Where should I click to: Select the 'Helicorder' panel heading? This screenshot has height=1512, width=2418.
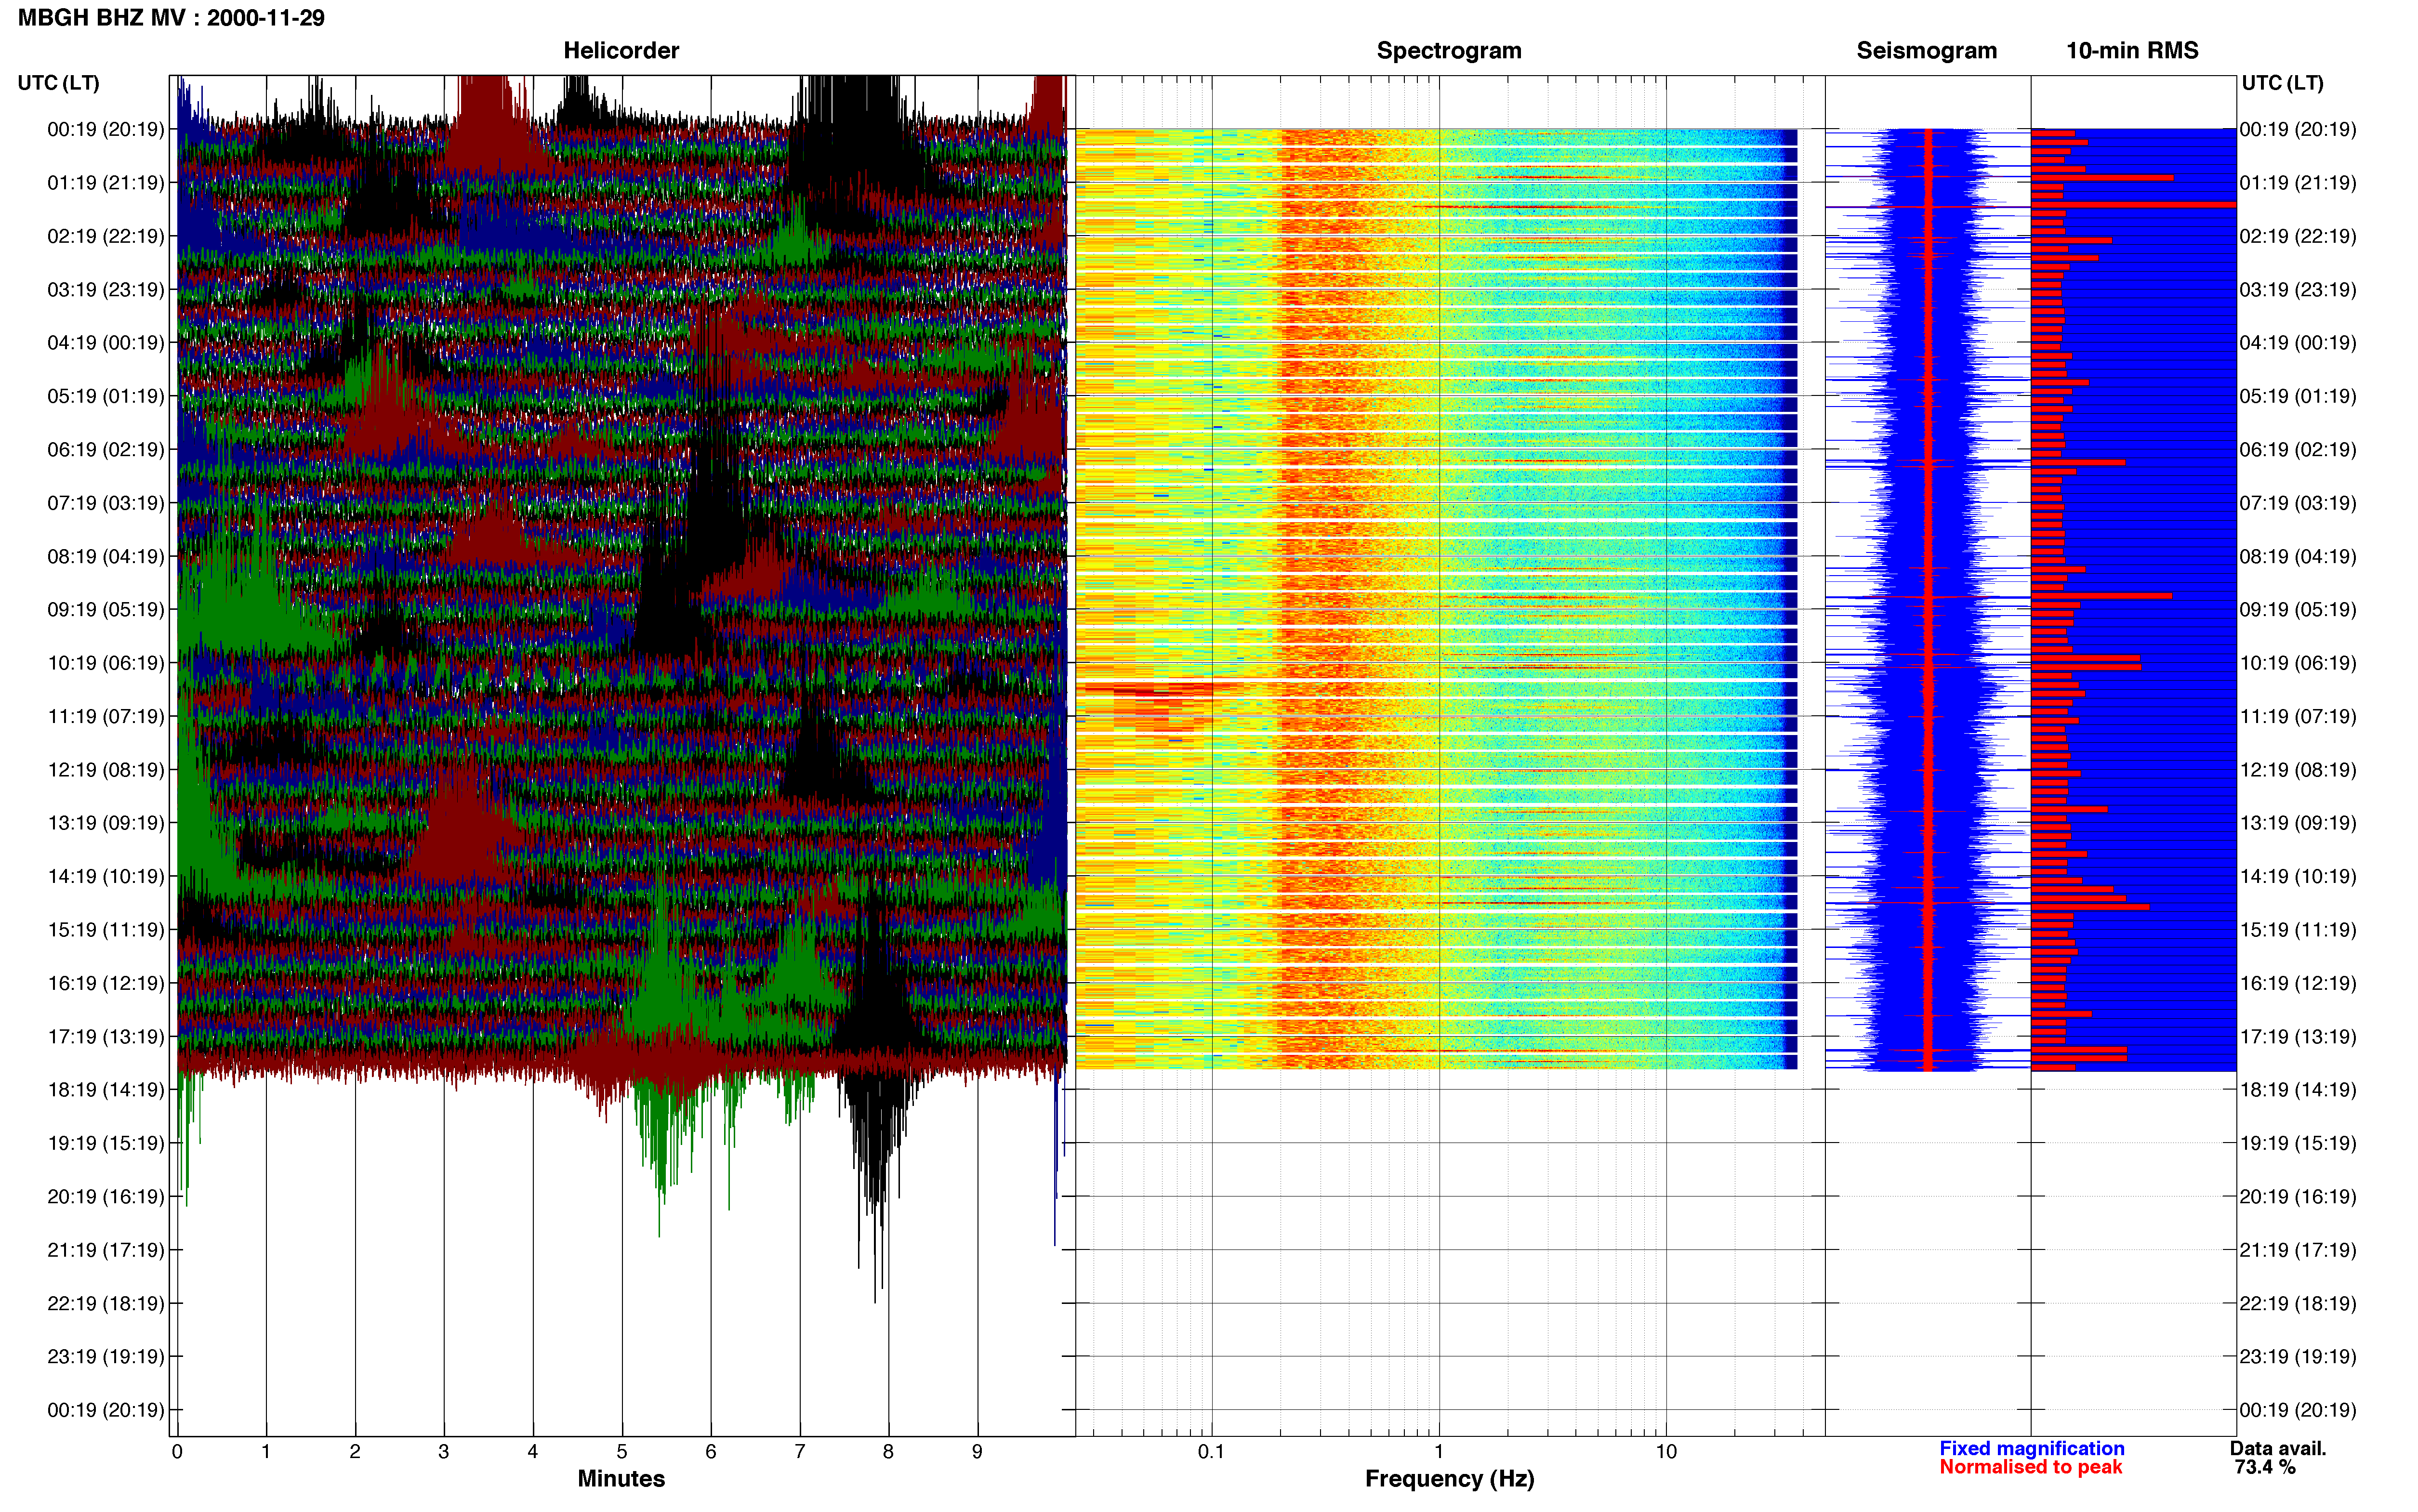coord(621,51)
